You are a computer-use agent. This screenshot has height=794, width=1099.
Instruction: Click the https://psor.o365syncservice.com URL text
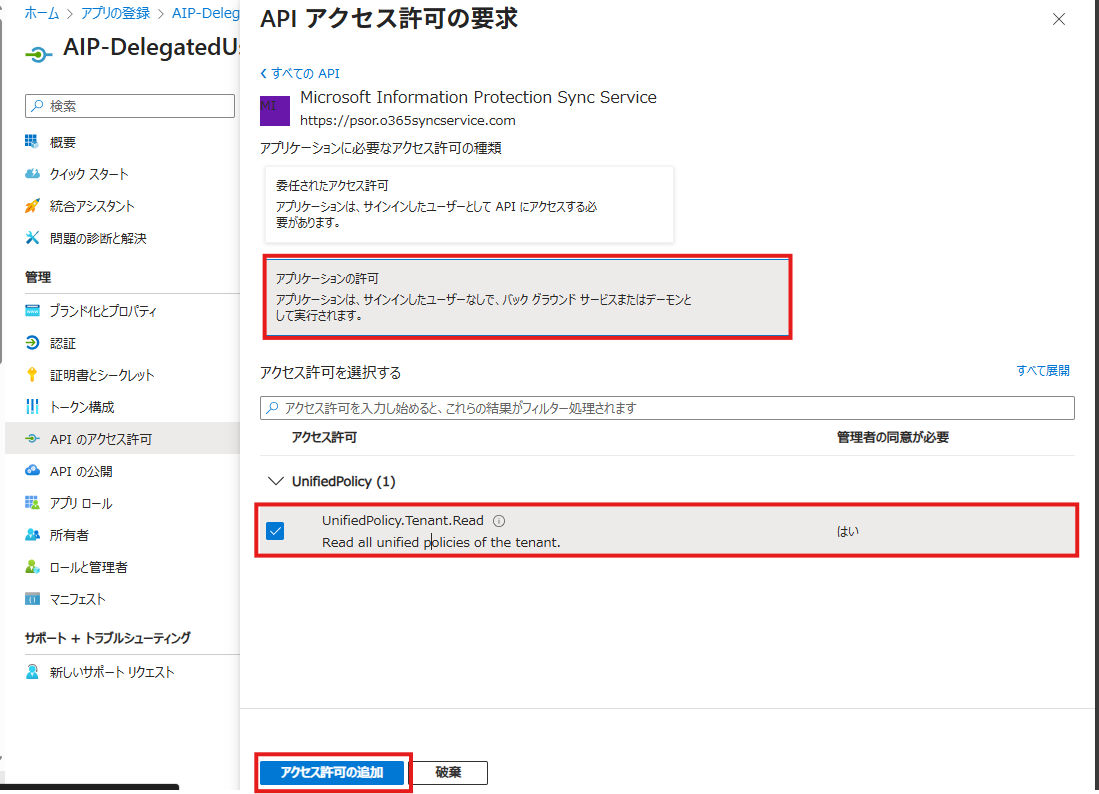[407, 121]
